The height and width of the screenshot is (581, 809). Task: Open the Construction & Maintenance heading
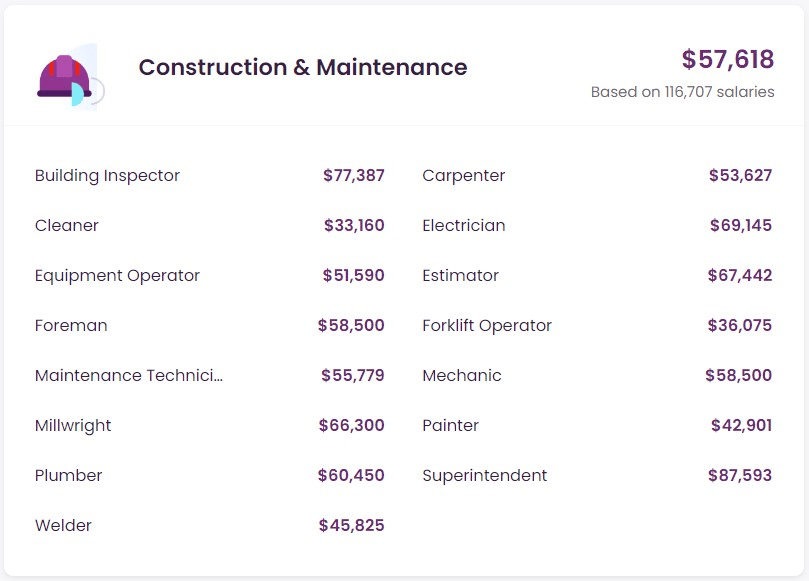[302, 67]
